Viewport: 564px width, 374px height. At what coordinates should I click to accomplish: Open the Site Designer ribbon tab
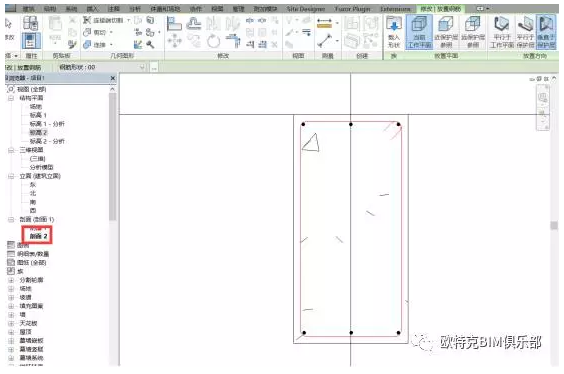(x=306, y=9)
